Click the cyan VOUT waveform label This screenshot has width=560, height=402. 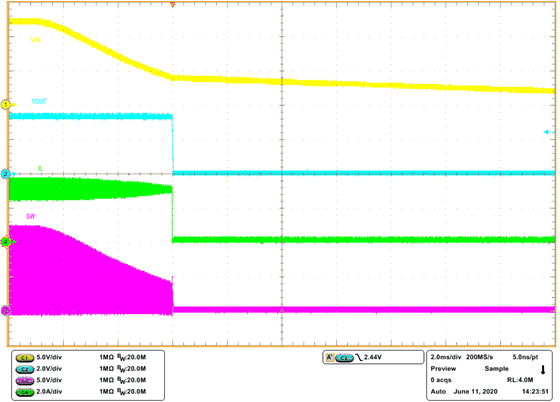pos(39,101)
